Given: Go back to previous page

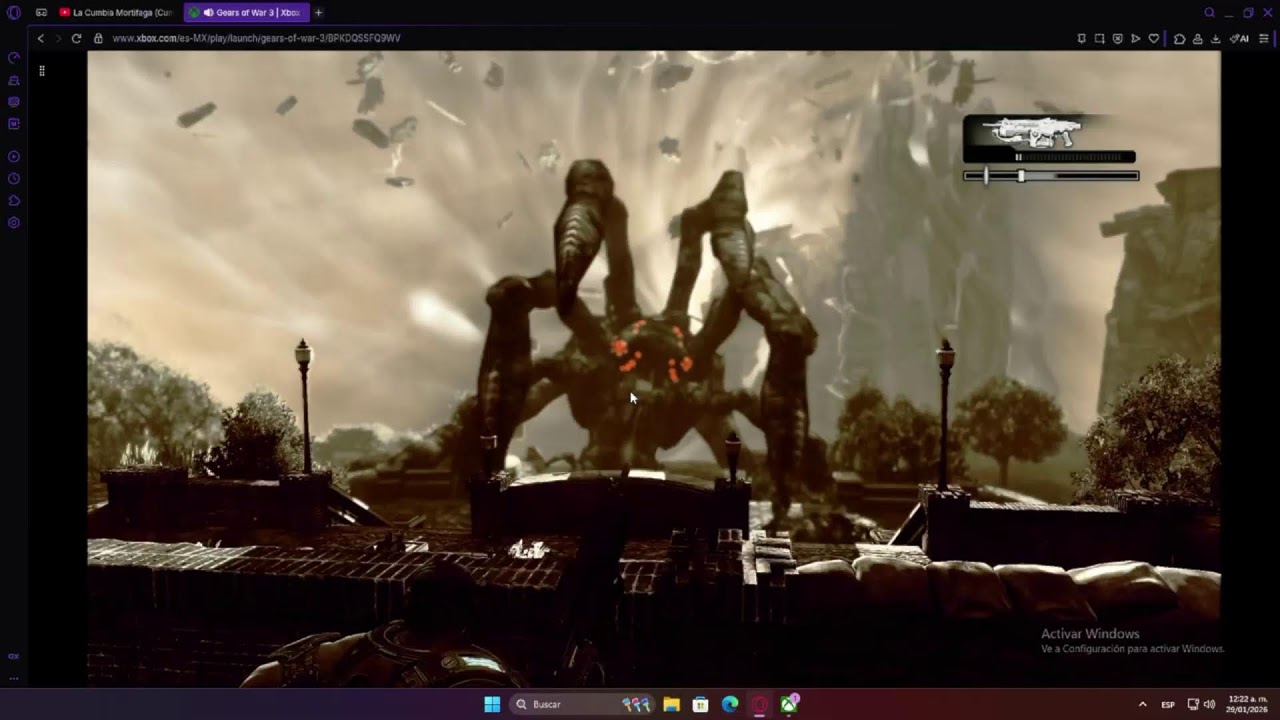Looking at the screenshot, I should coord(40,38).
